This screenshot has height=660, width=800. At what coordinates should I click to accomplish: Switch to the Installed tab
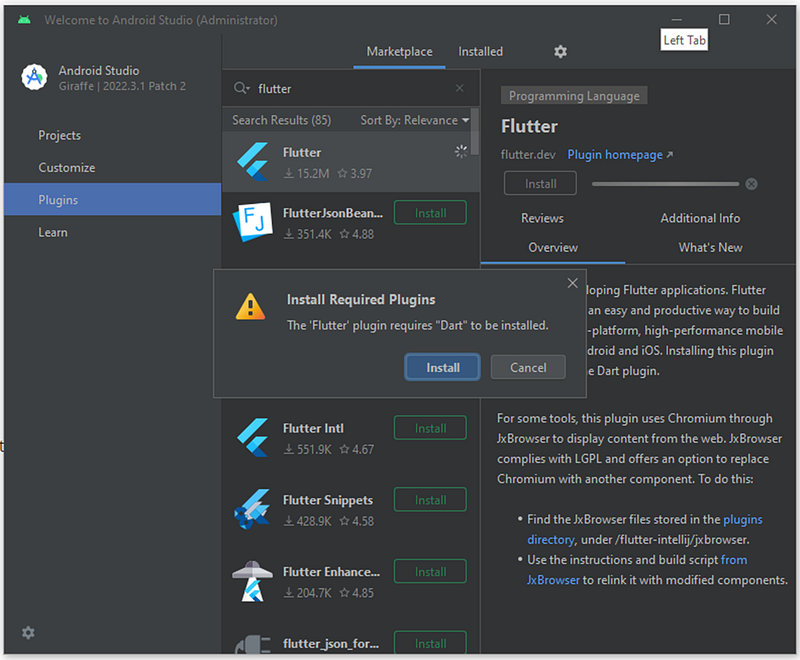click(480, 52)
